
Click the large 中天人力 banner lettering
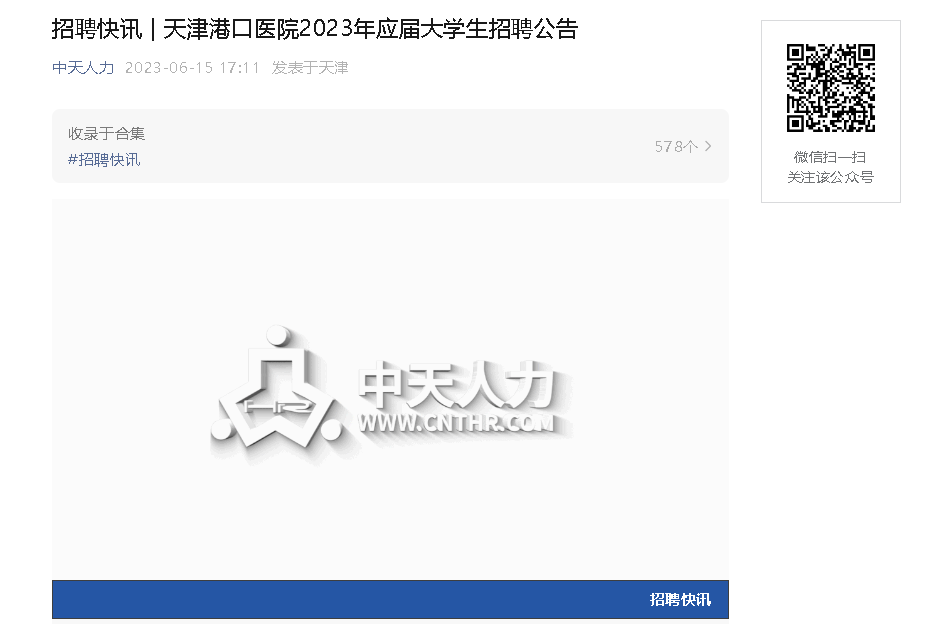pyautogui.click(x=457, y=385)
